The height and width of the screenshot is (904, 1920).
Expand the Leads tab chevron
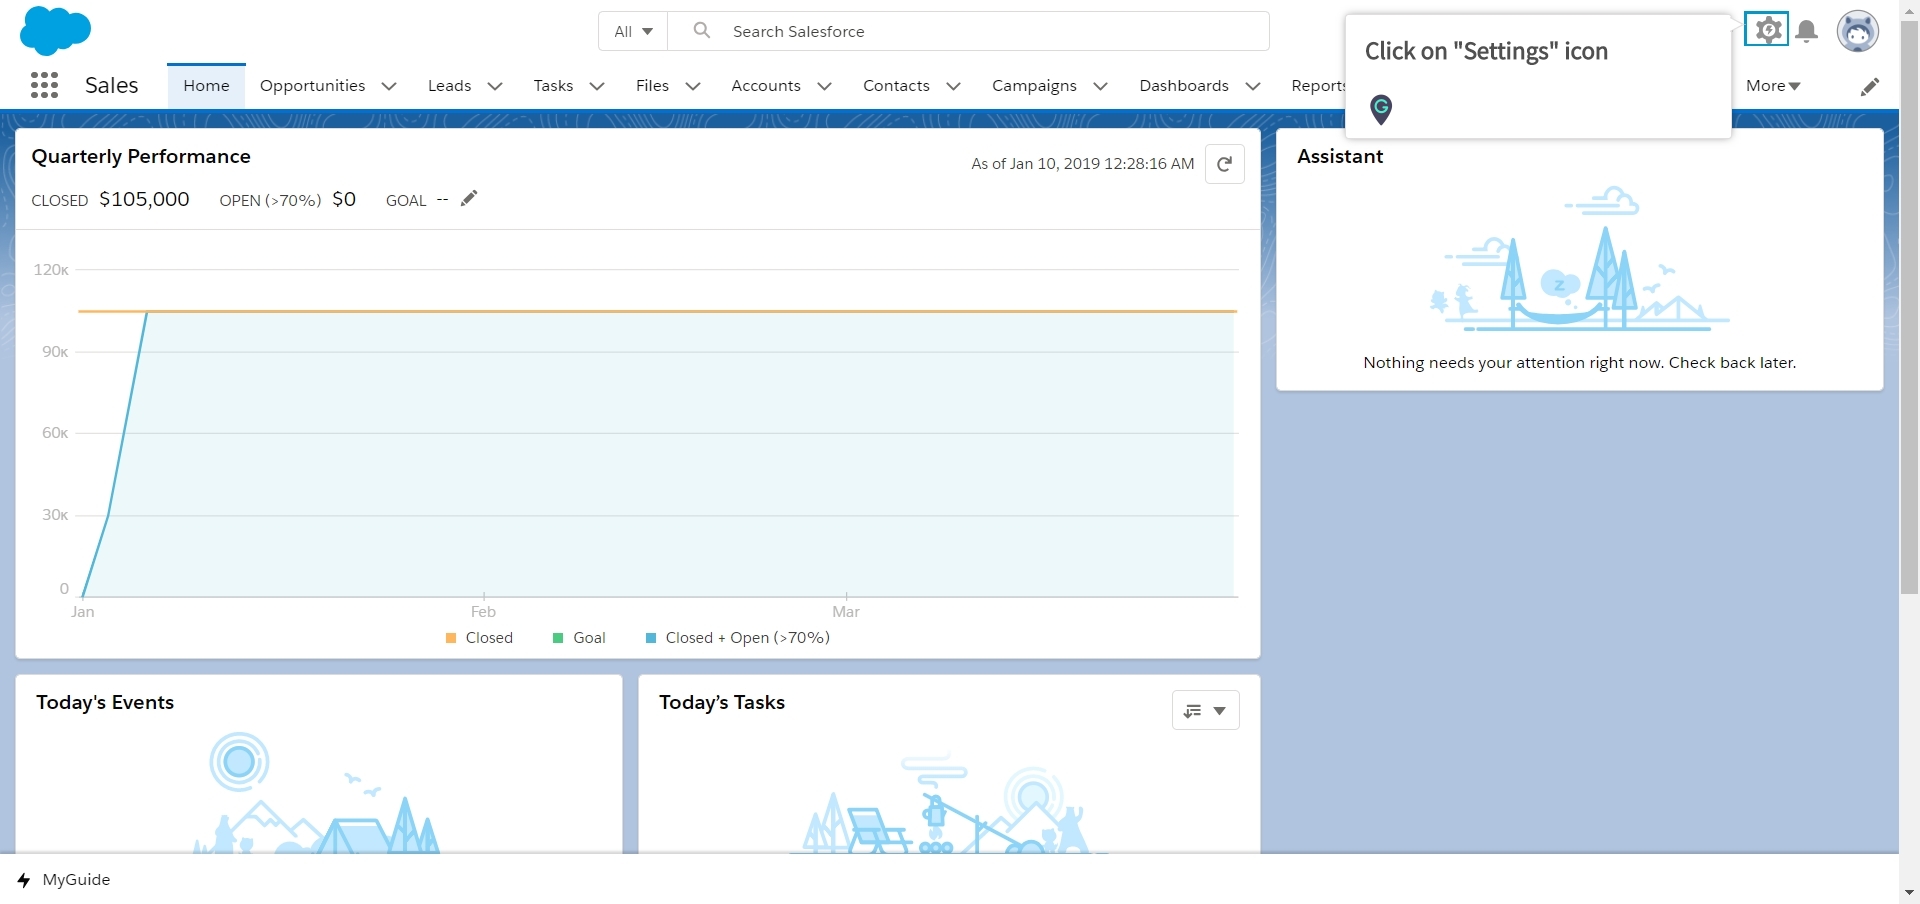coord(494,86)
